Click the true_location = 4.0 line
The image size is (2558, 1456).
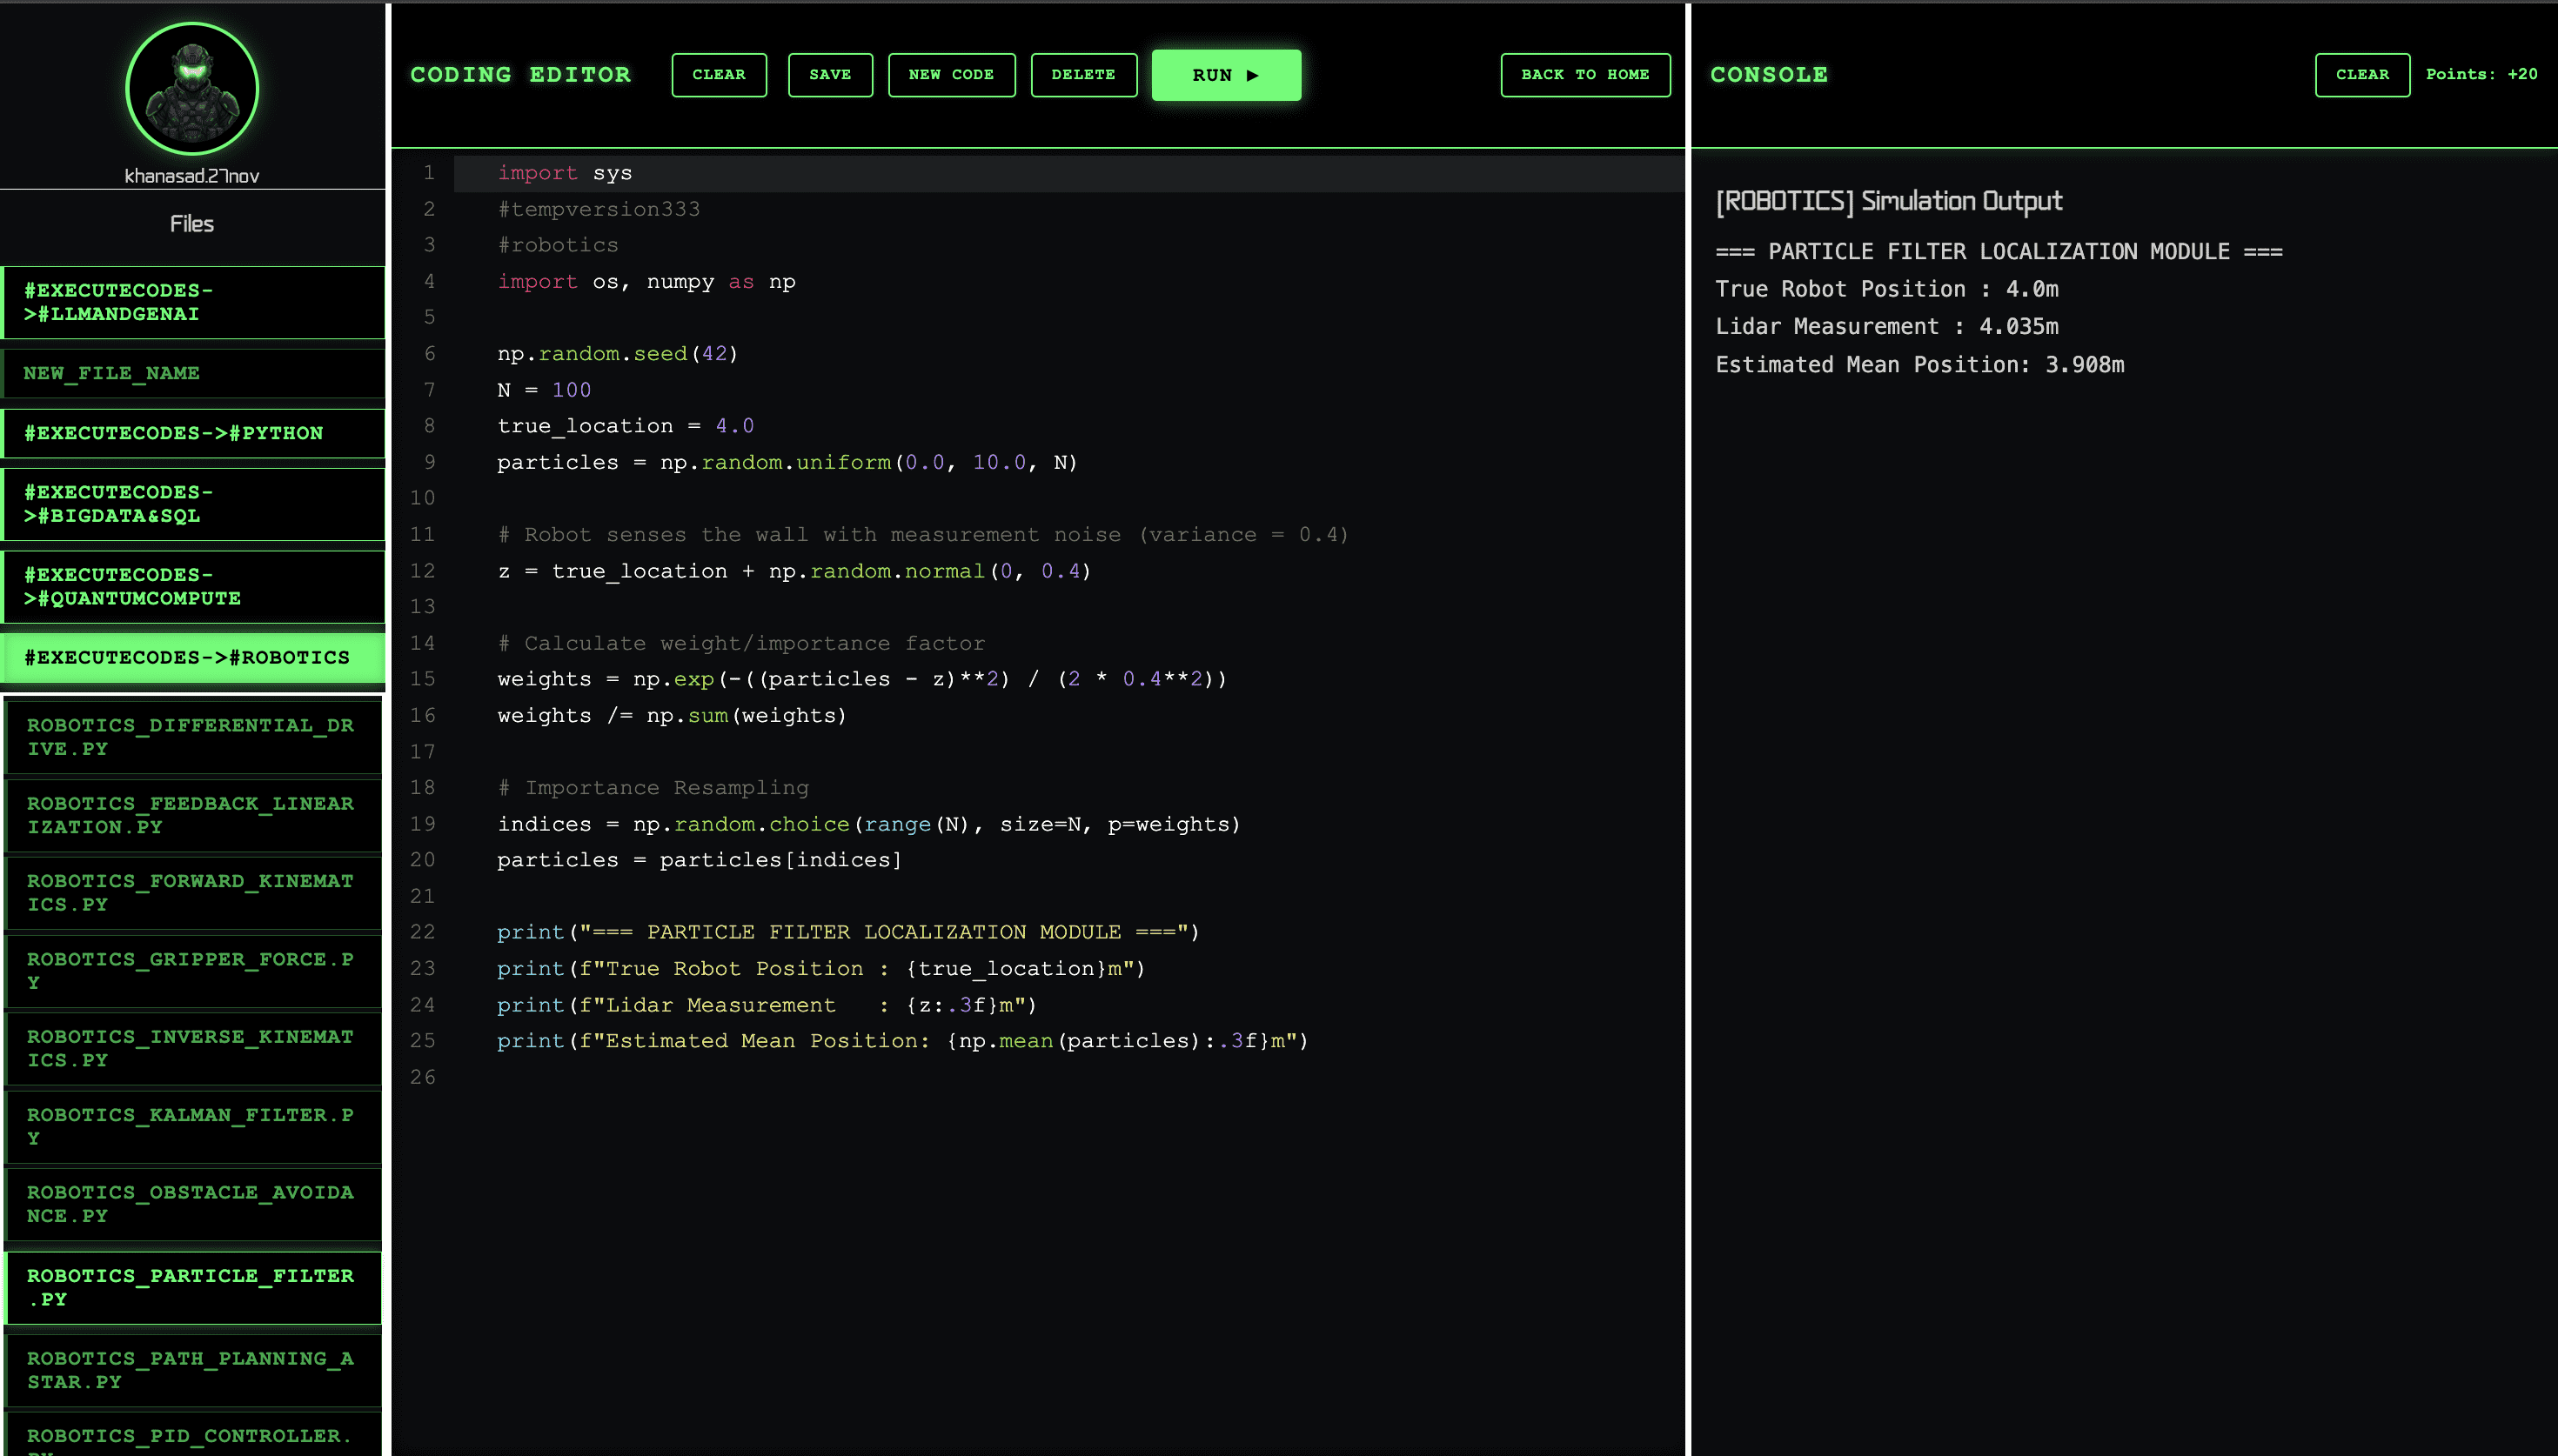[626, 426]
